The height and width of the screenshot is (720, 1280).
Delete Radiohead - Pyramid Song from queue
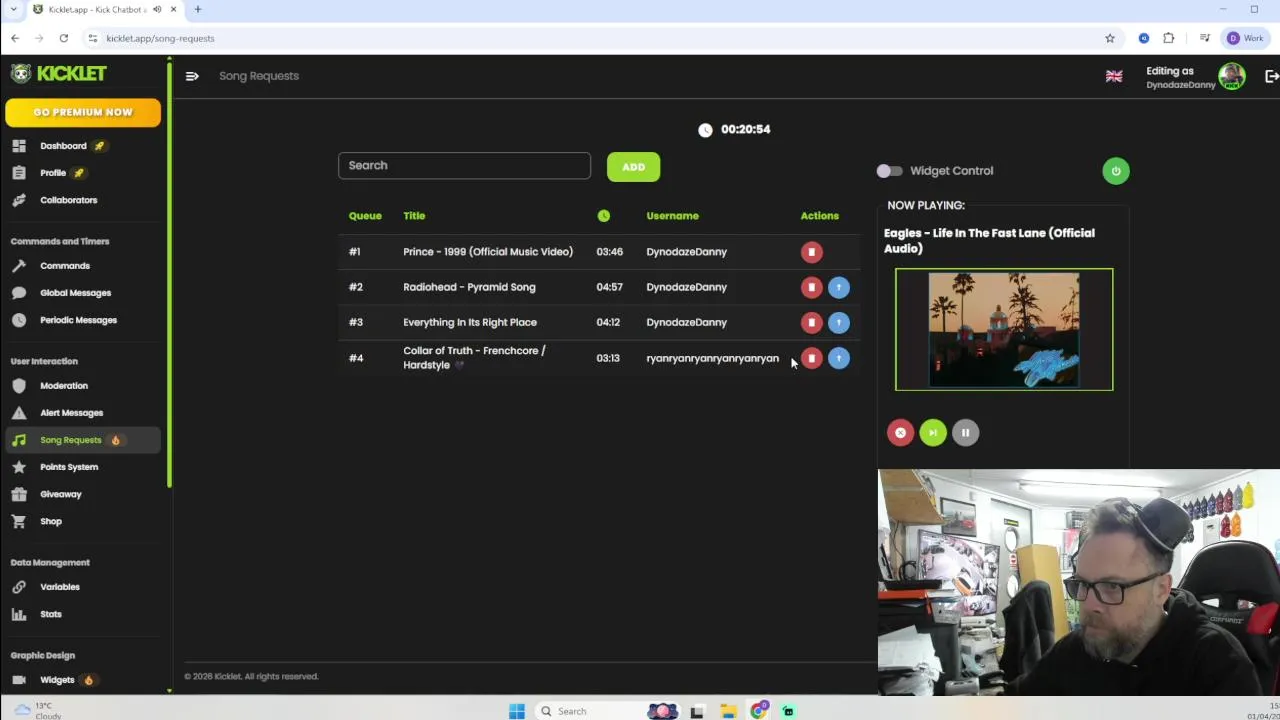point(811,287)
